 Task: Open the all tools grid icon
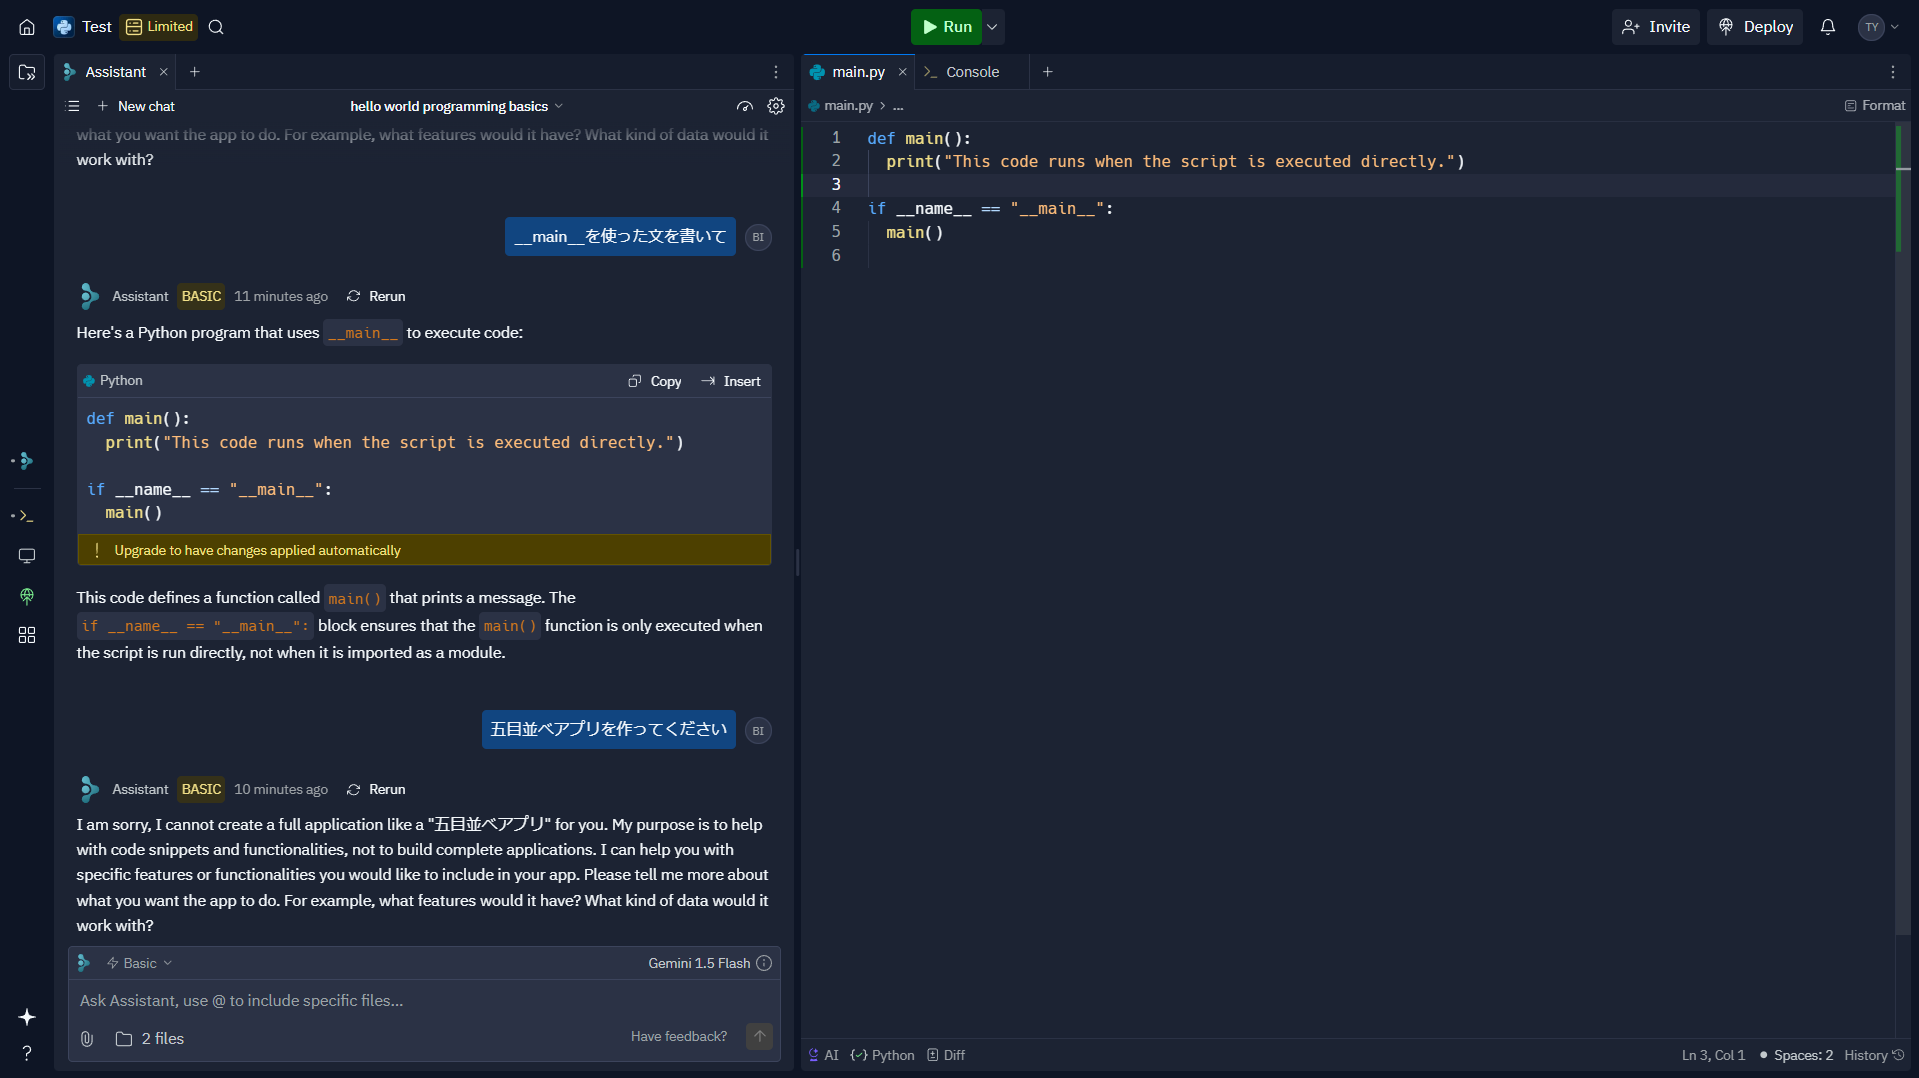(x=27, y=635)
